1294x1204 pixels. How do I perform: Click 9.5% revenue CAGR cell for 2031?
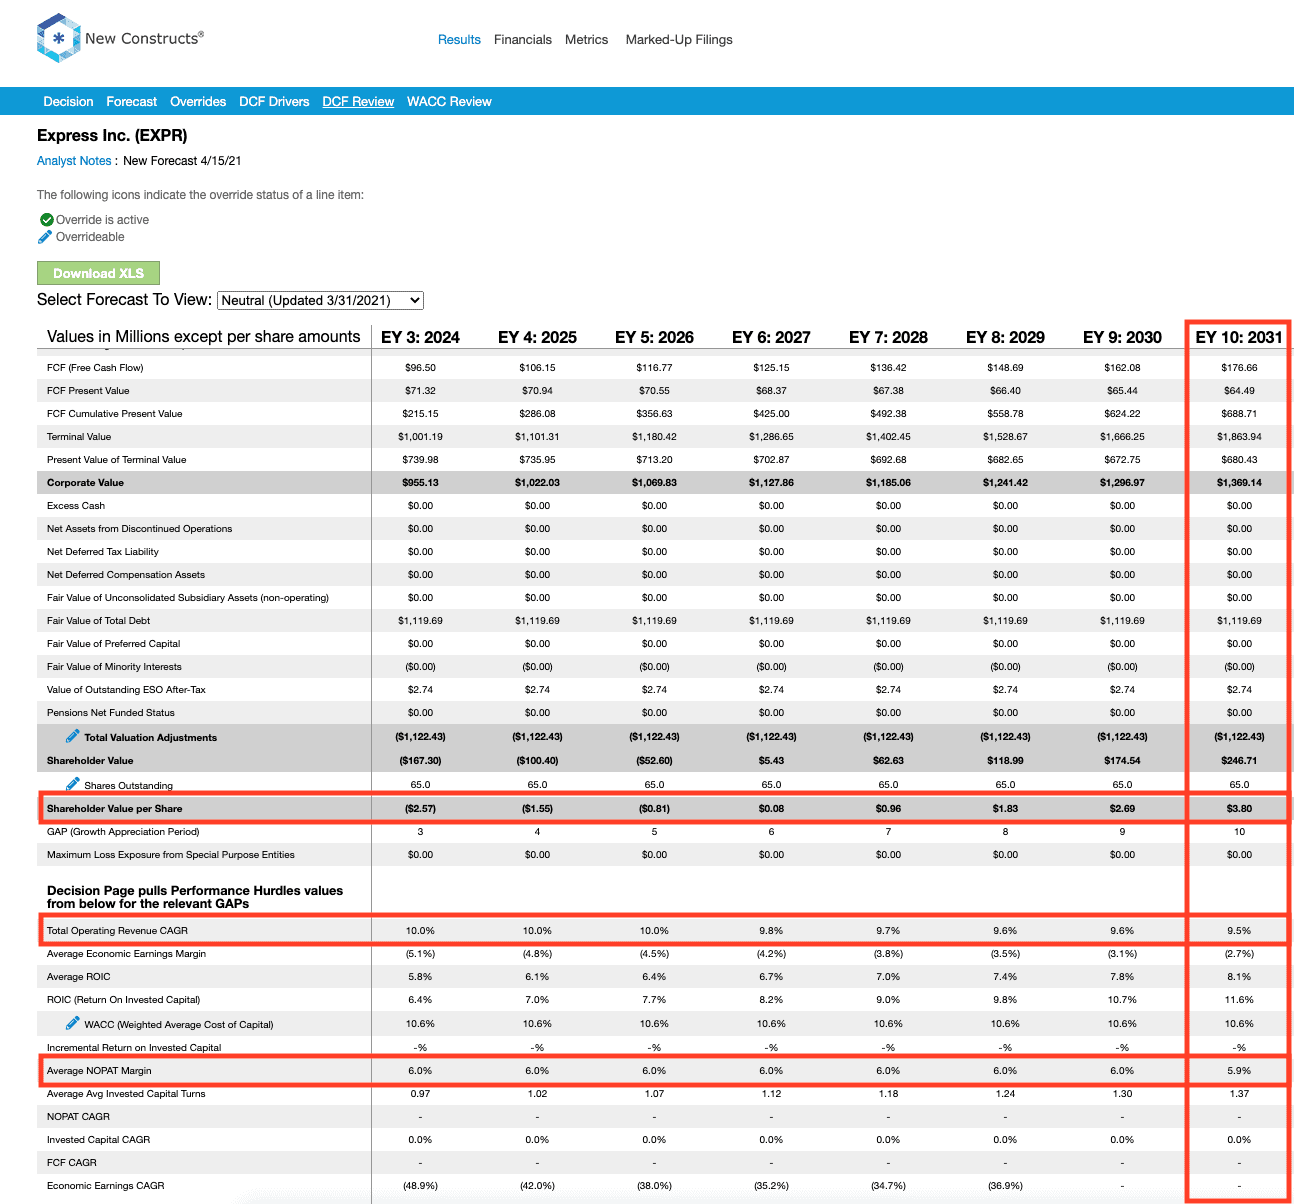click(x=1239, y=931)
